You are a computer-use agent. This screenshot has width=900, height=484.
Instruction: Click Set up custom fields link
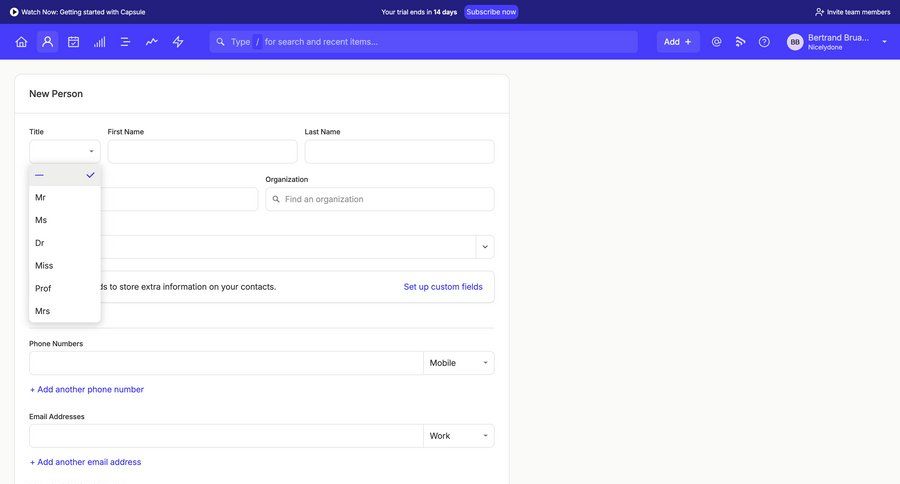(x=443, y=287)
